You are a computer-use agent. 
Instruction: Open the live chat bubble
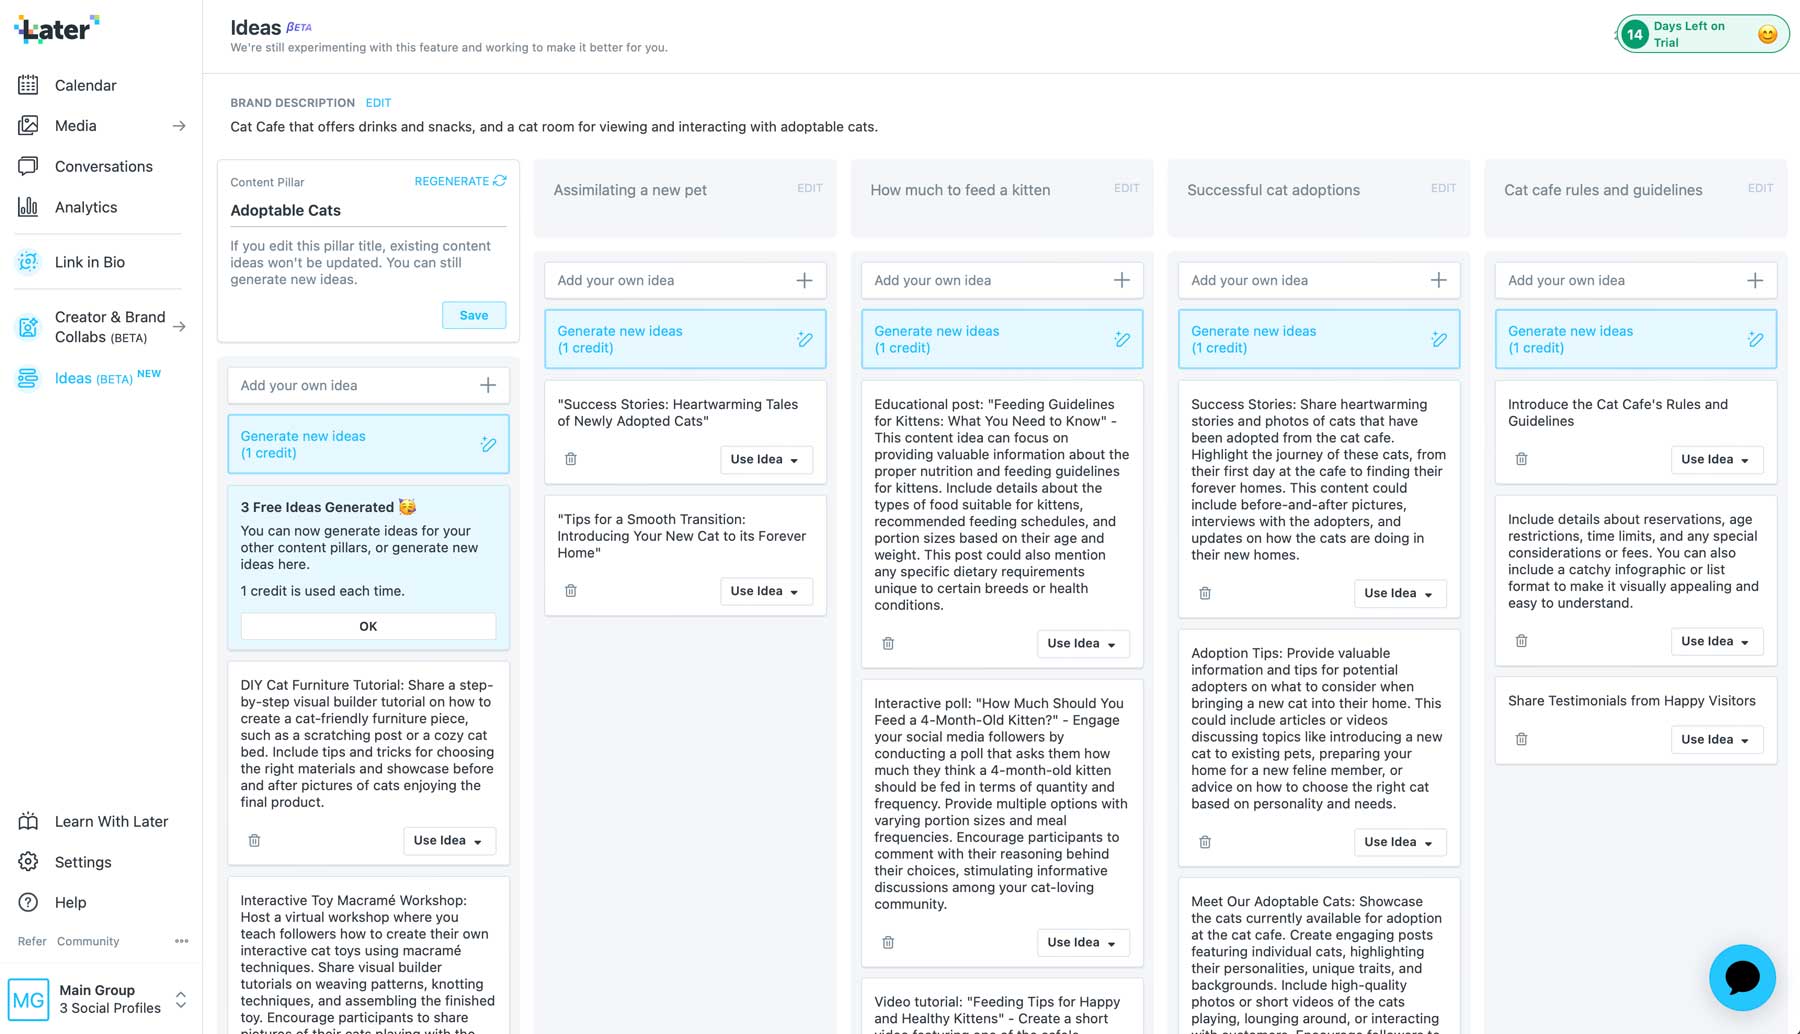tap(1741, 977)
